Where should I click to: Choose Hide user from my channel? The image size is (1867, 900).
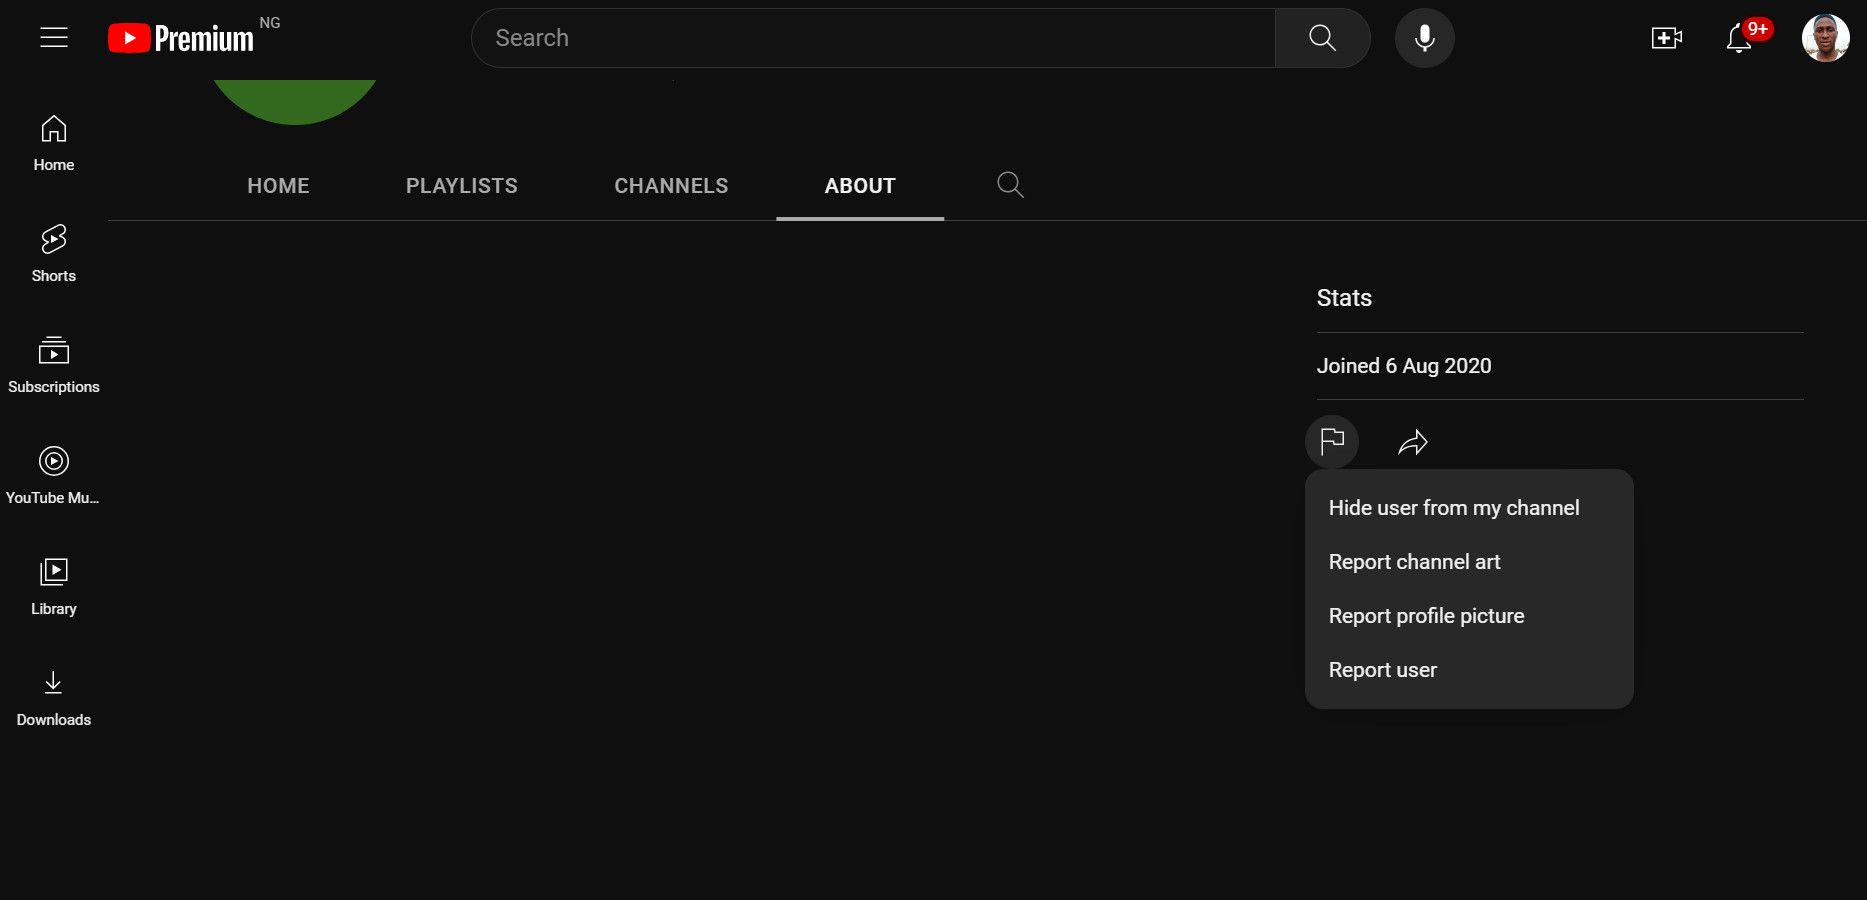(1469, 508)
